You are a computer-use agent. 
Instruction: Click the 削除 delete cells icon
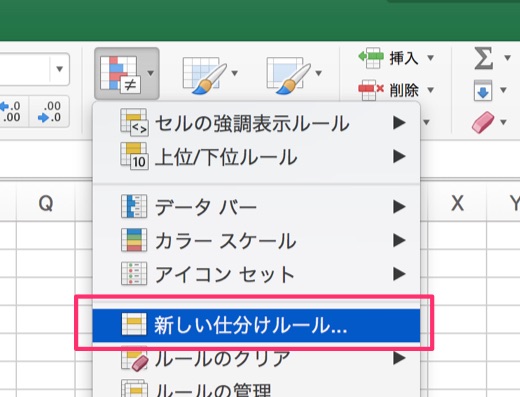click(371, 90)
